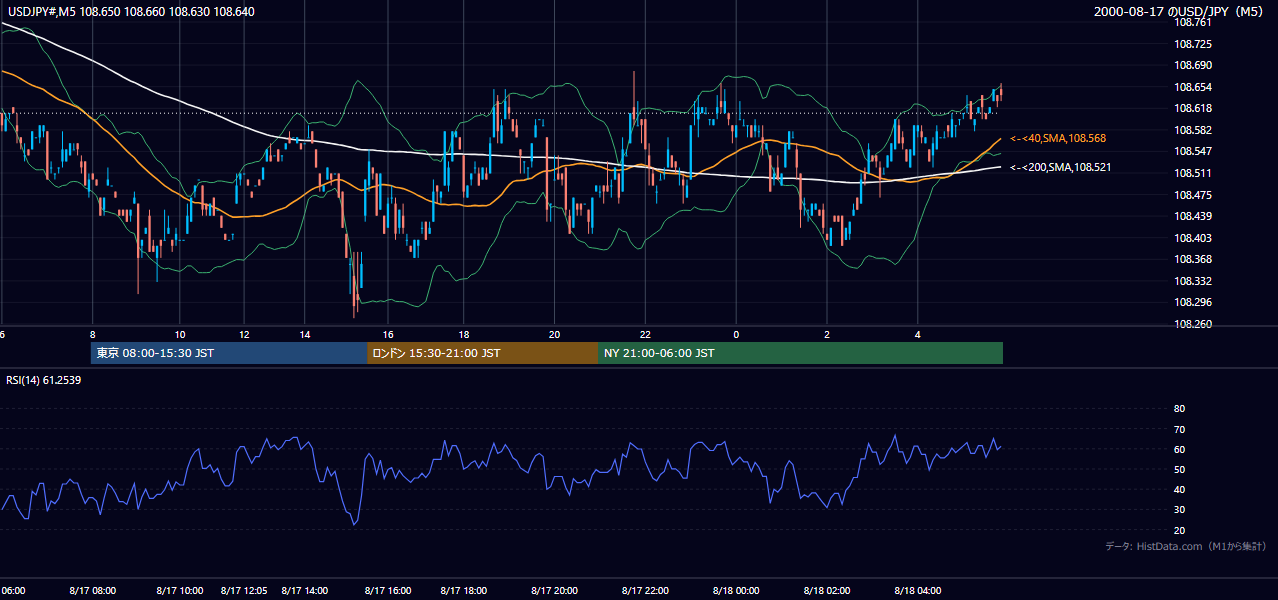Click price axis value 108.403
The width and height of the screenshot is (1278, 600).
[x=1192, y=238]
